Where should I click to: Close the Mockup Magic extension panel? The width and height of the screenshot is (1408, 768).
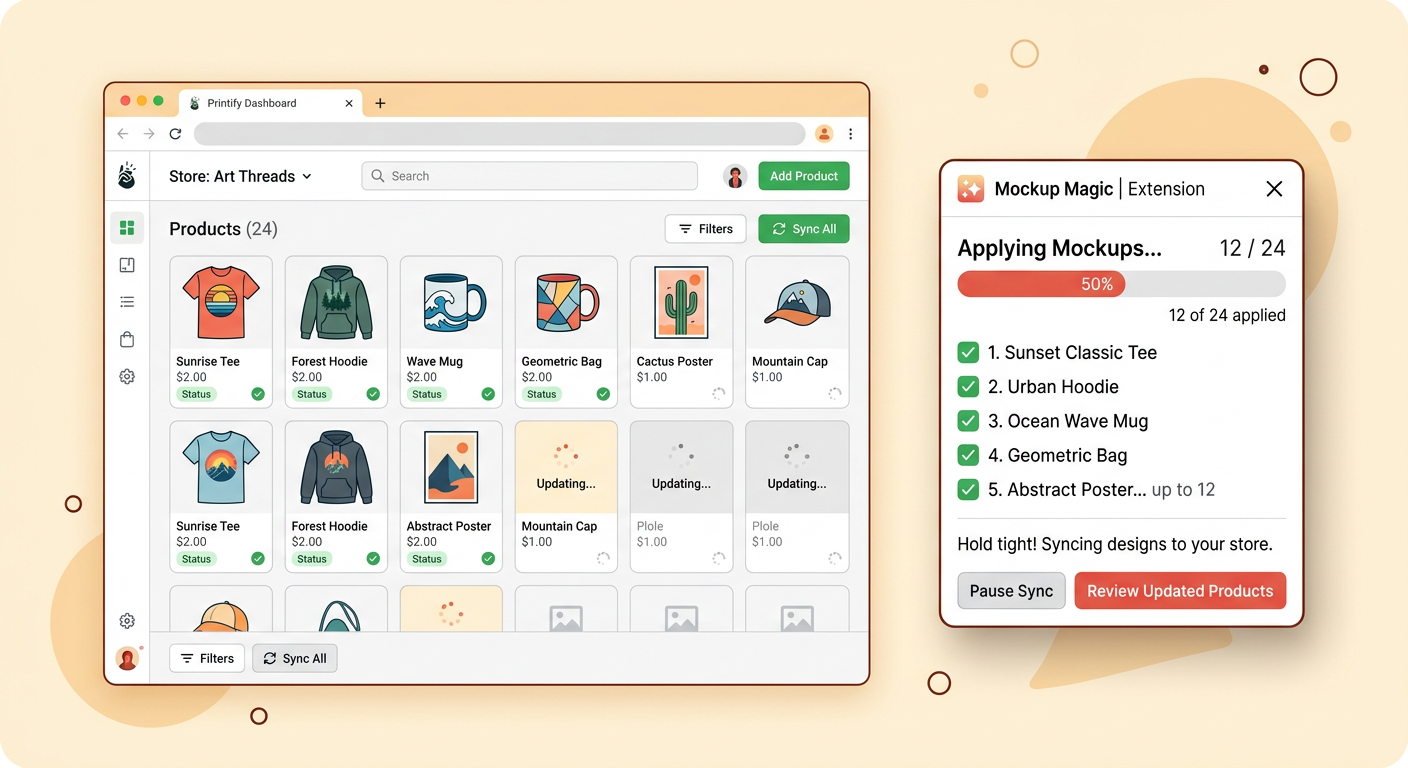coord(1274,189)
